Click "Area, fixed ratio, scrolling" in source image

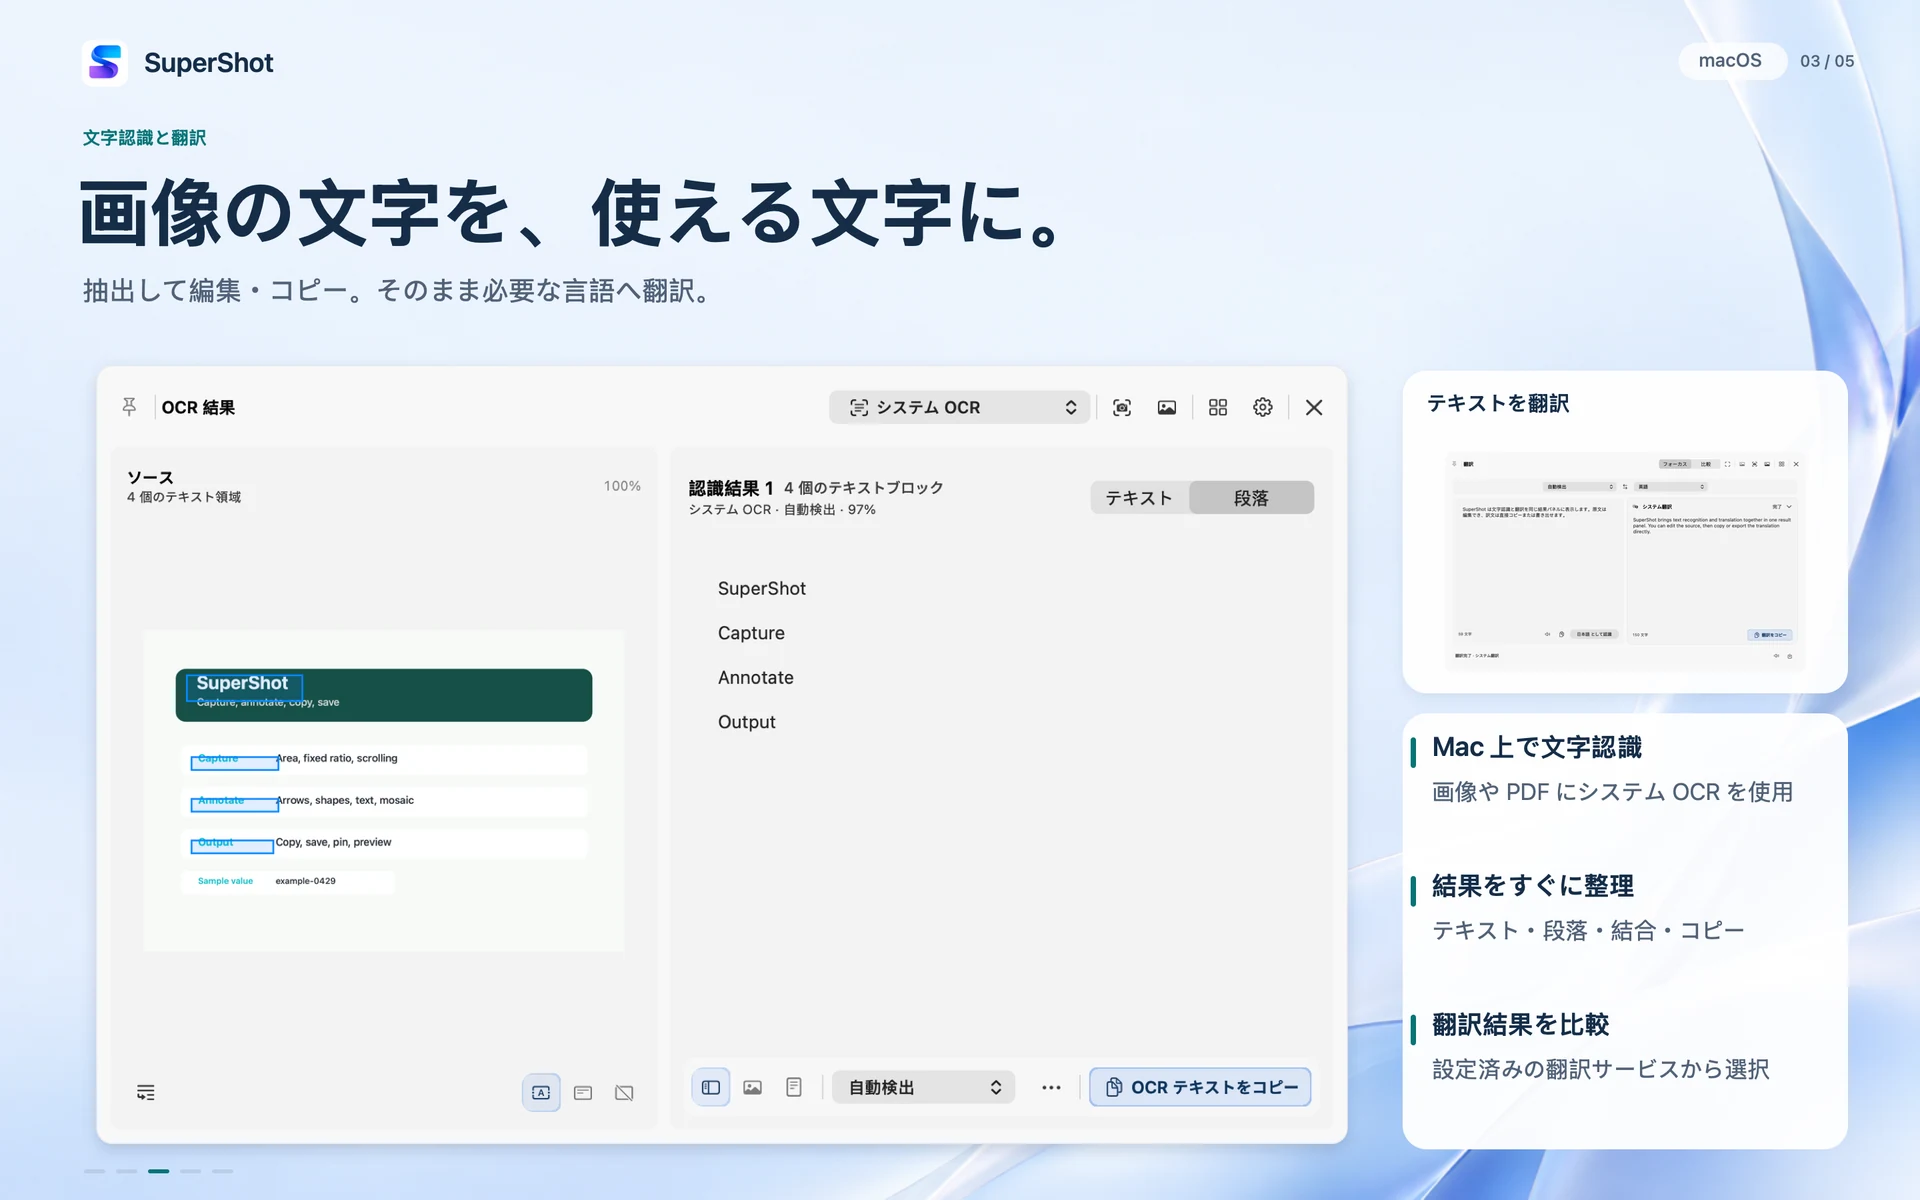click(337, 758)
